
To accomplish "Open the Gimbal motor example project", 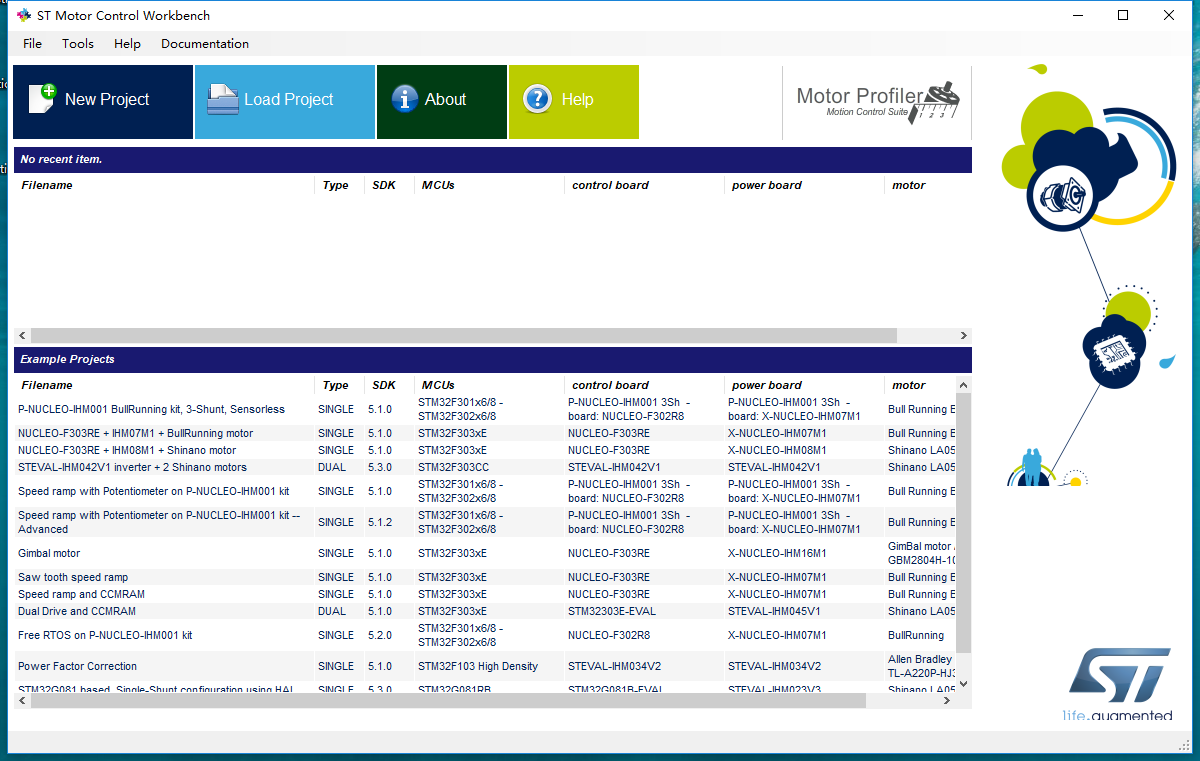I will pos(48,553).
